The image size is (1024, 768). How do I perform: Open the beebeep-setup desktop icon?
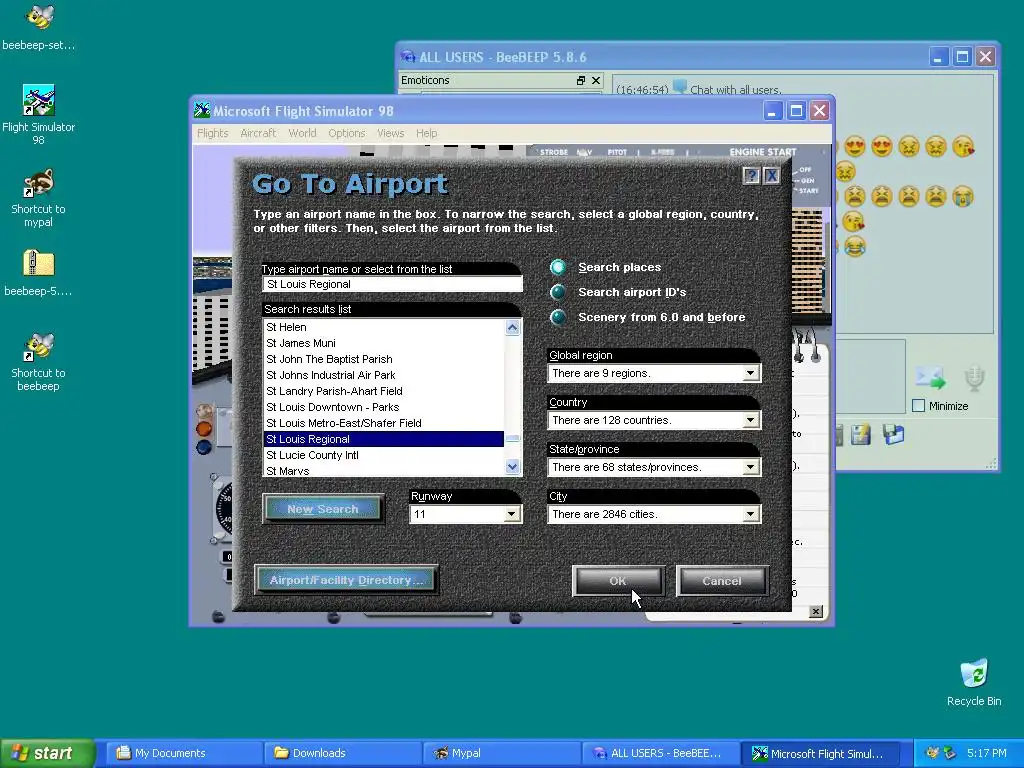(x=39, y=26)
